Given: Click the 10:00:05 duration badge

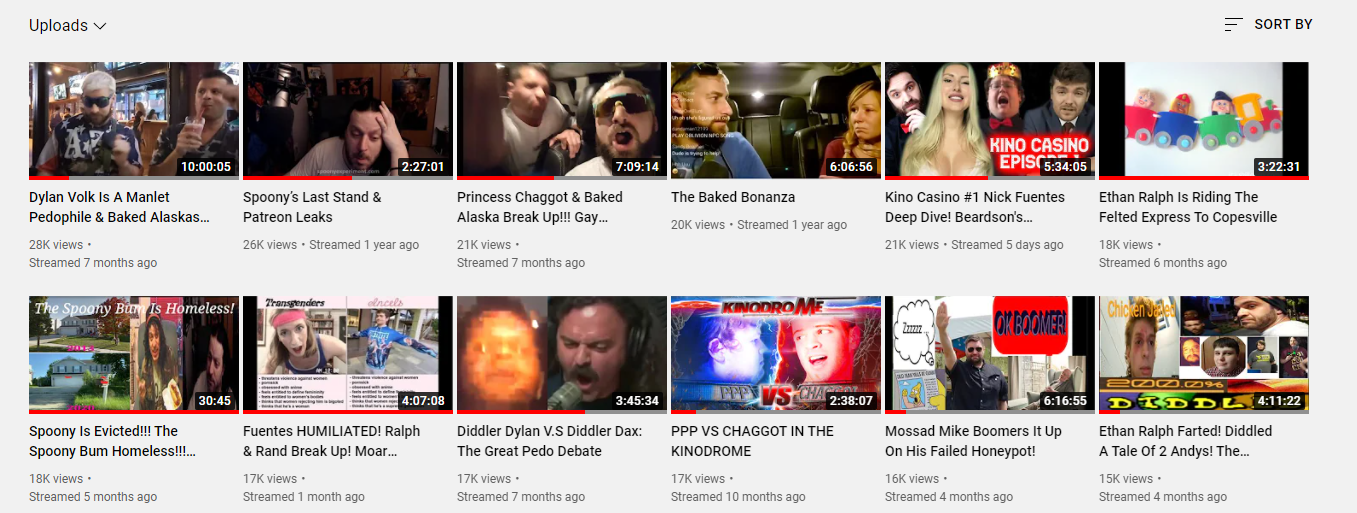Looking at the screenshot, I should (205, 167).
